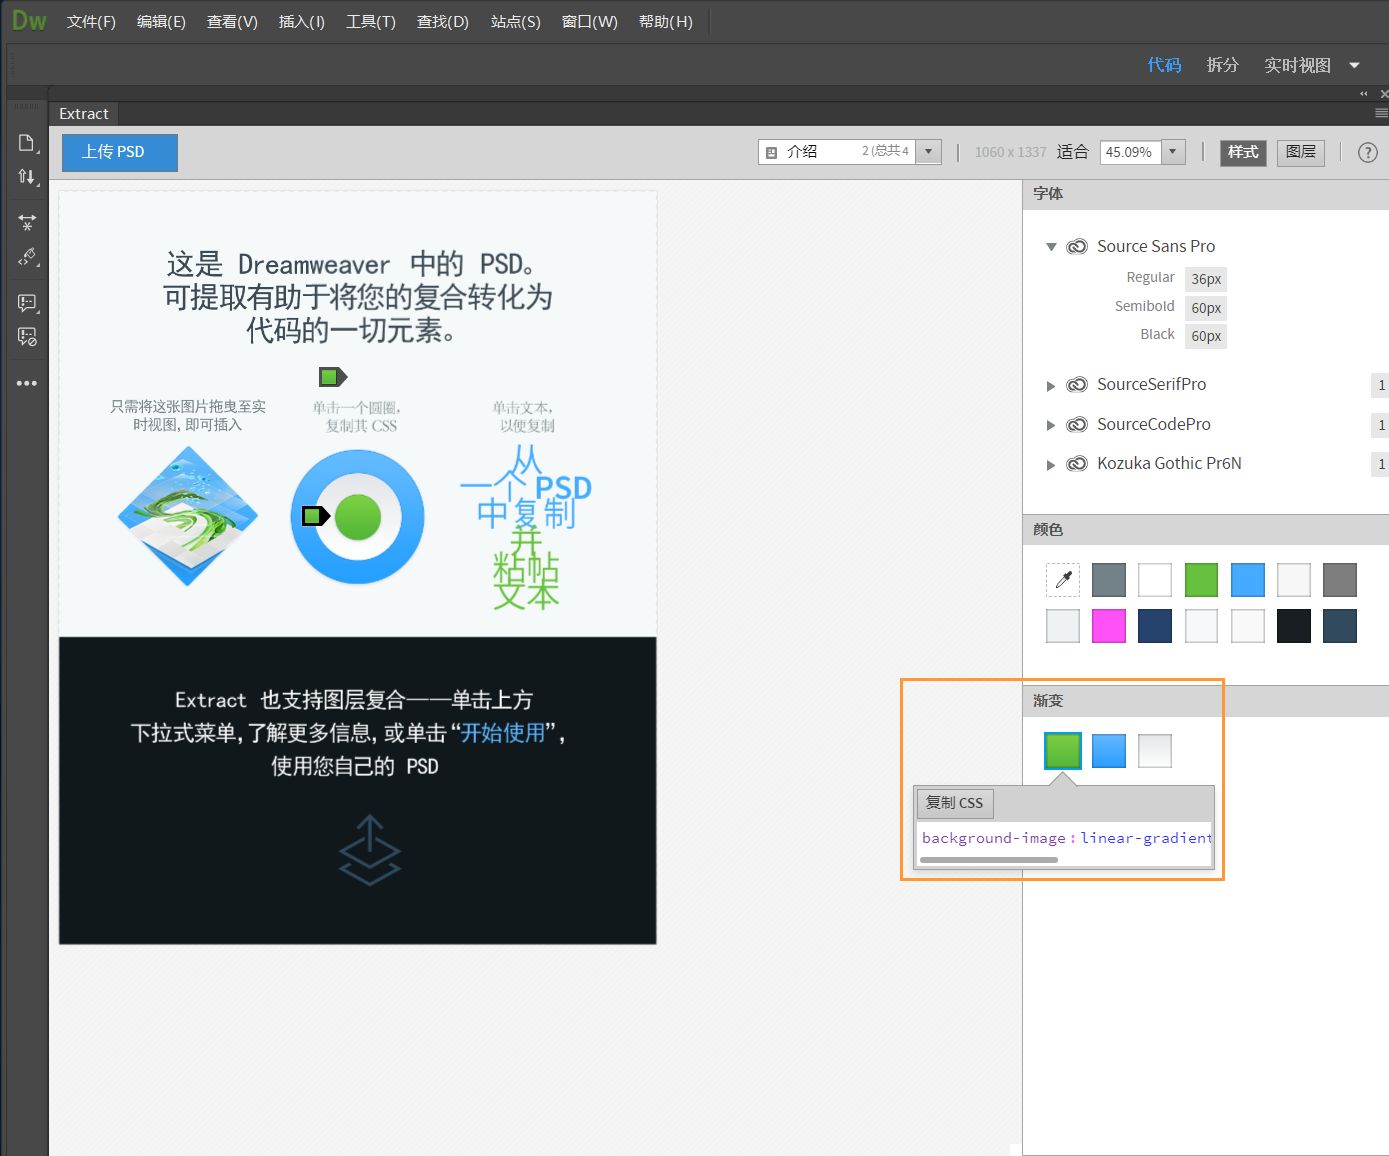Screen dimensions: 1389x1156
Task: Open the 工具(T) menu
Action: 371,21
